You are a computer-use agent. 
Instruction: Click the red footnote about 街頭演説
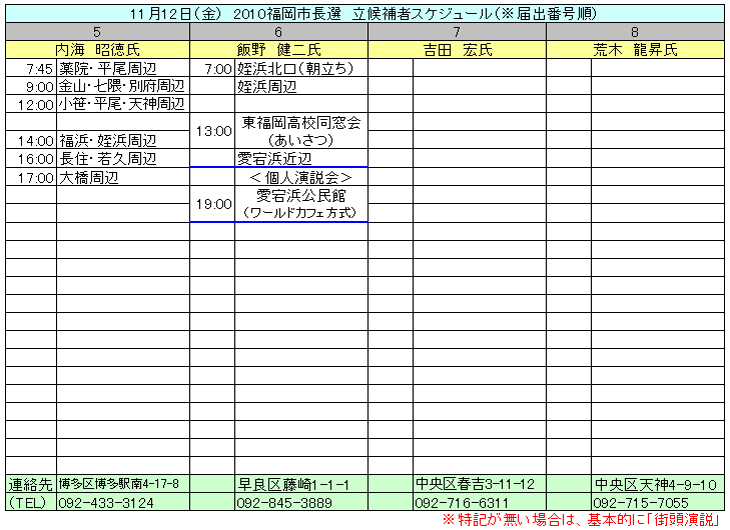point(583,520)
